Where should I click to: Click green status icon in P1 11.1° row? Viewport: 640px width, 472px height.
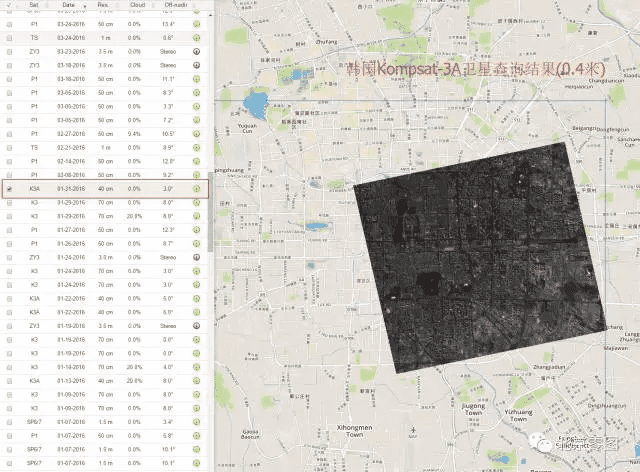tap(196, 79)
